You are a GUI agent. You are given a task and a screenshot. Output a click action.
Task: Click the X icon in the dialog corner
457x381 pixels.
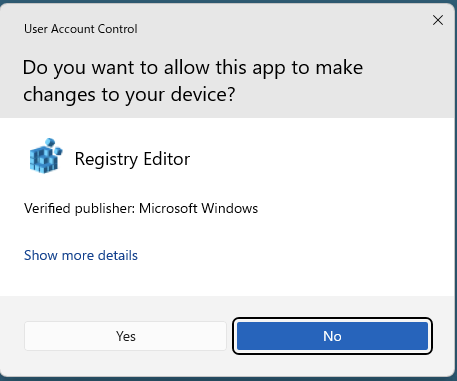pyautogui.click(x=438, y=20)
